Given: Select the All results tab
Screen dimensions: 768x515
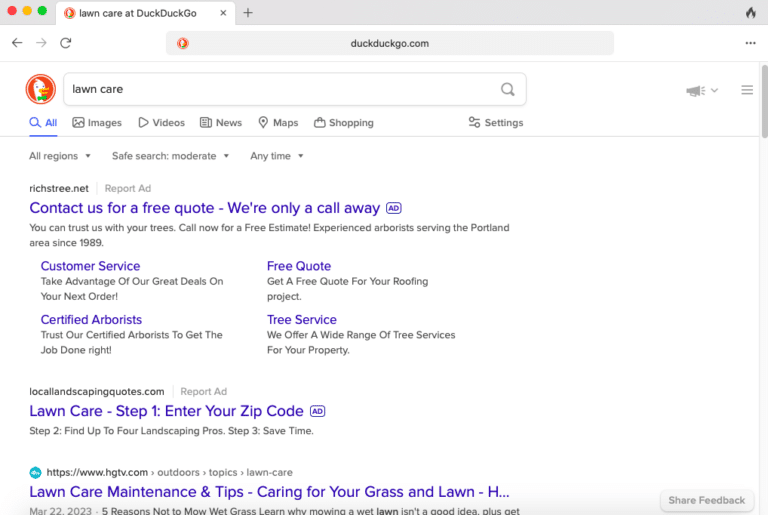Looking at the screenshot, I should 43,123.
